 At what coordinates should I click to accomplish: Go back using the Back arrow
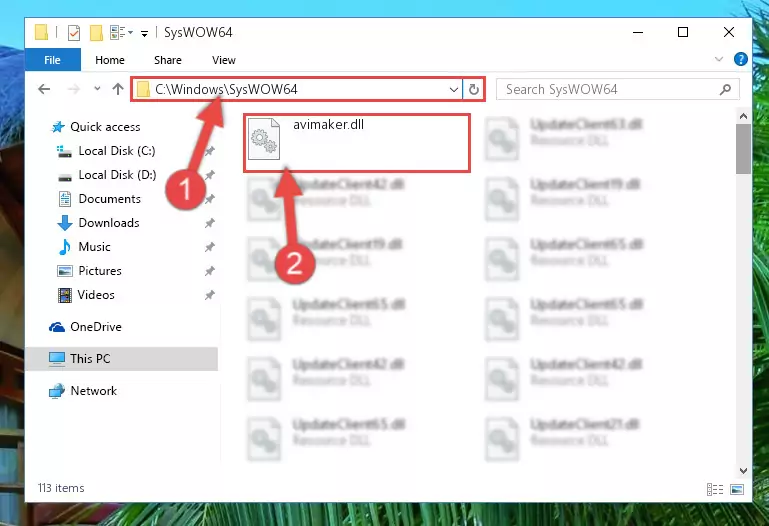(44, 89)
